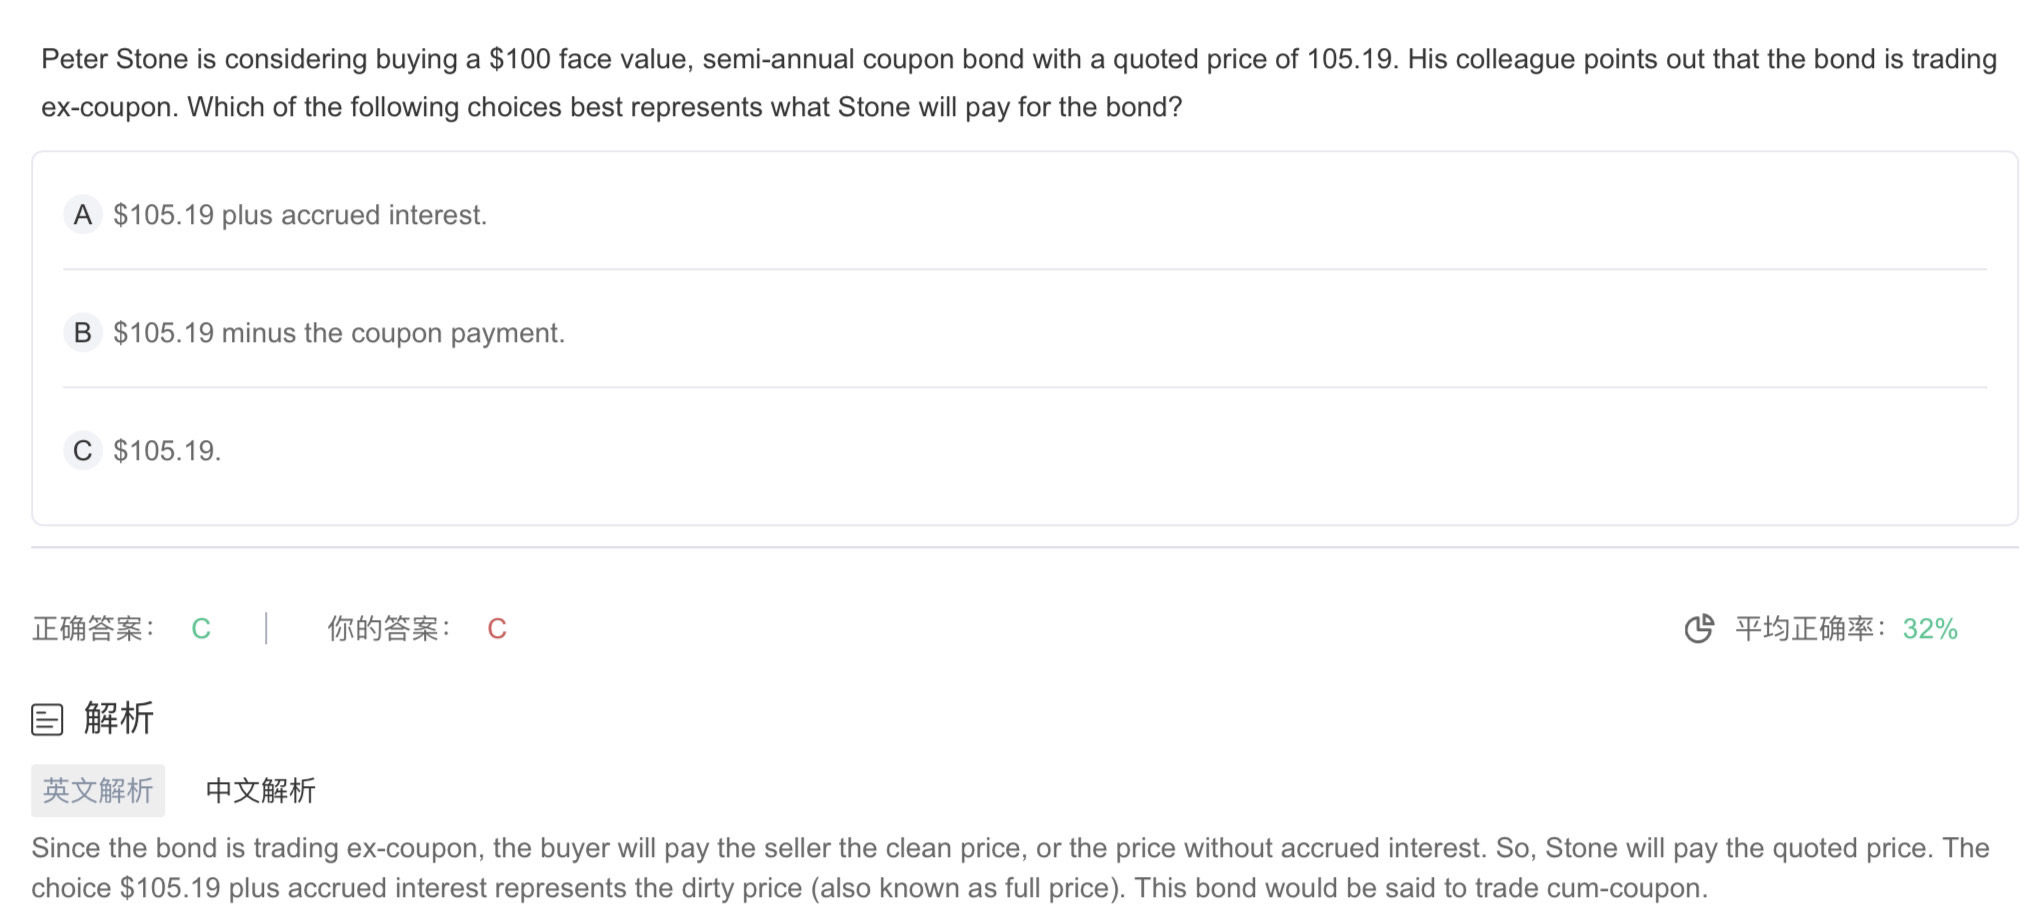Click the green correct answer C
2024x917 pixels.
coord(201,629)
